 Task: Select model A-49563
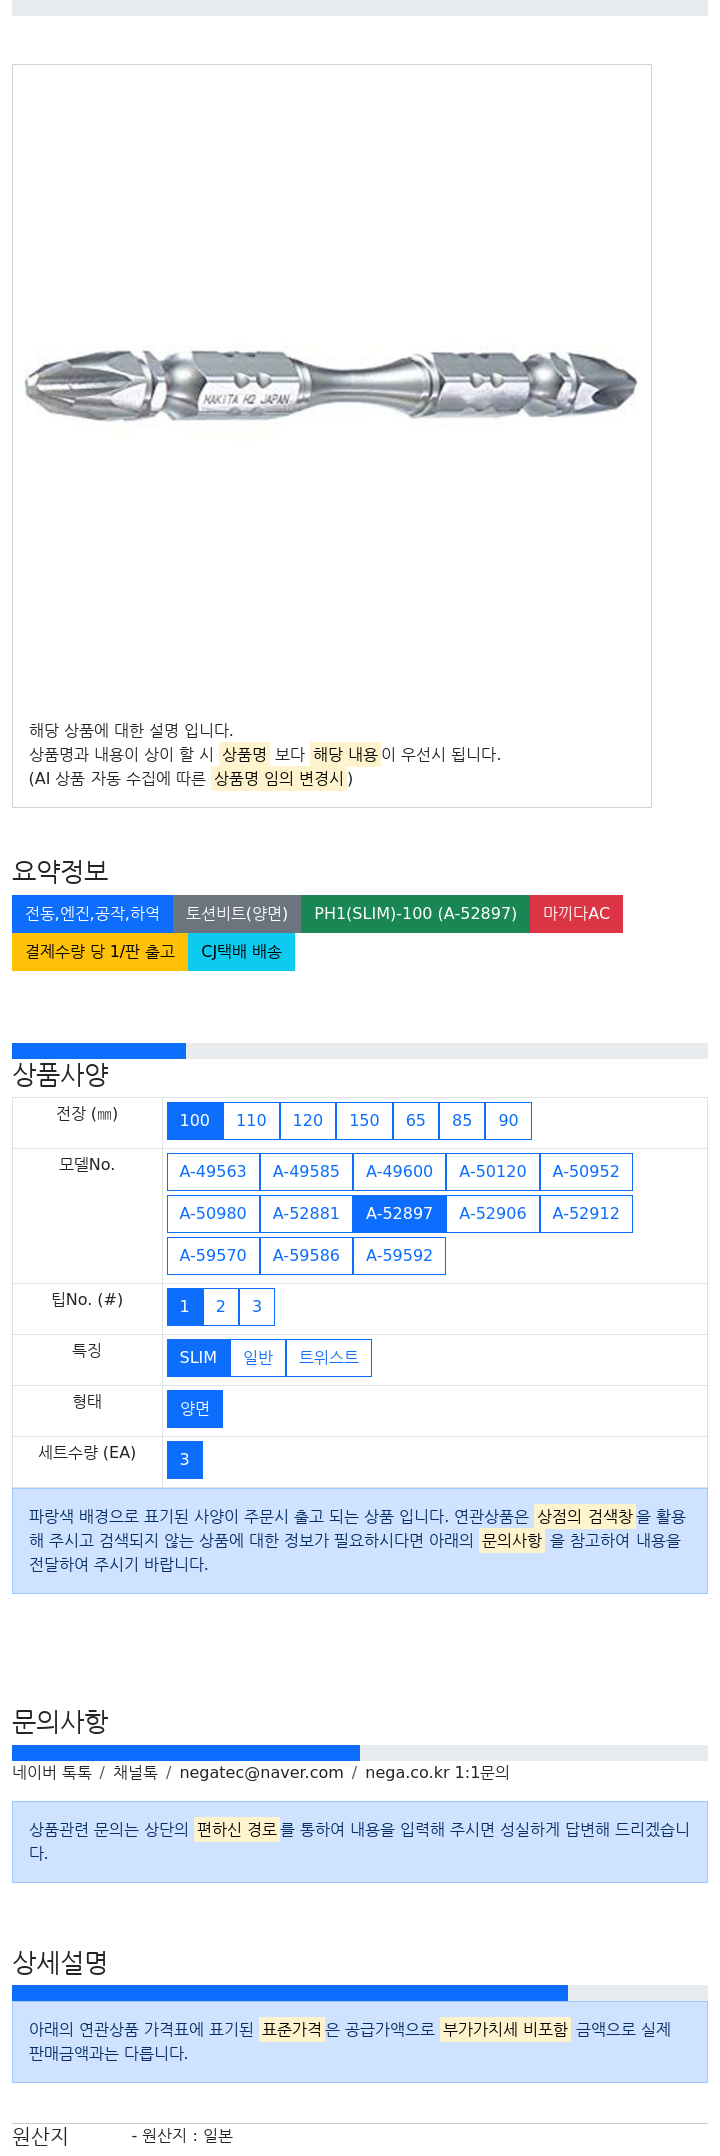tap(213, 1171)
